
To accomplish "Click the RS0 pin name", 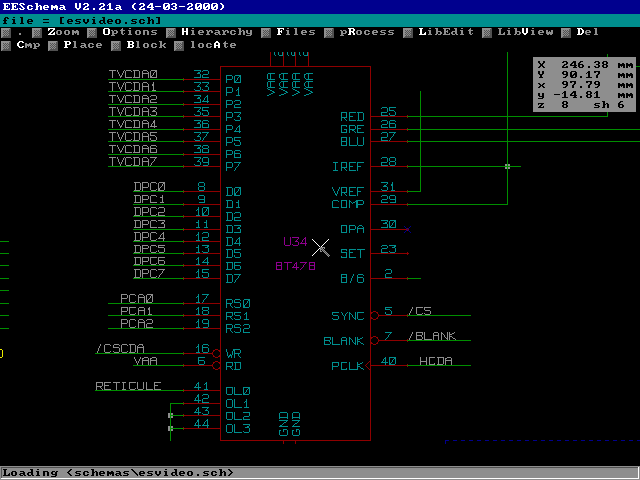I will point(238,304).
